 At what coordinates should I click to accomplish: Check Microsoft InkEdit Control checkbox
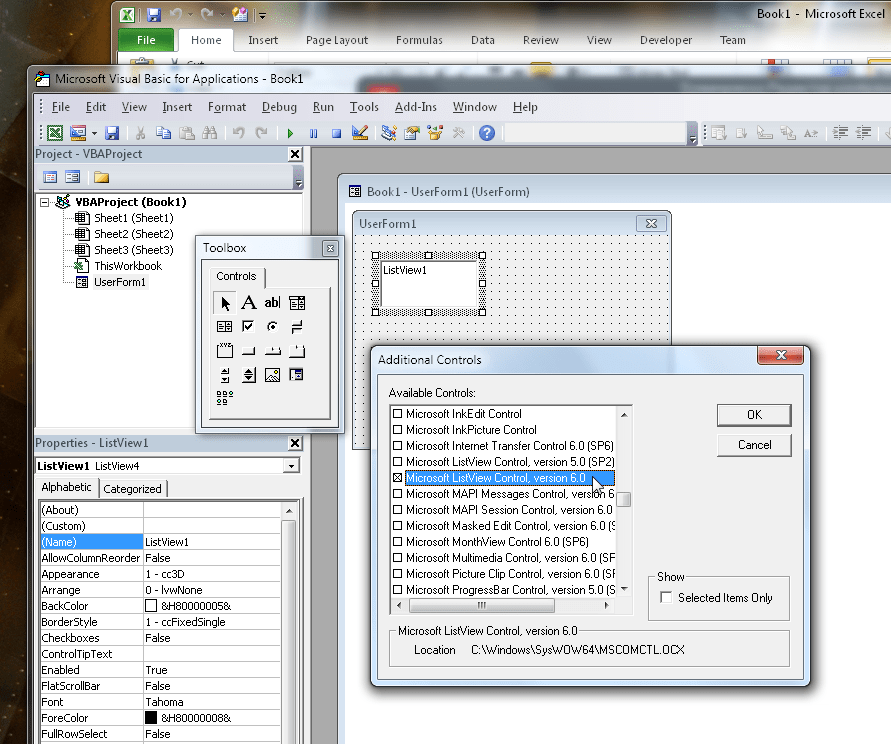(x=398, y=414)
